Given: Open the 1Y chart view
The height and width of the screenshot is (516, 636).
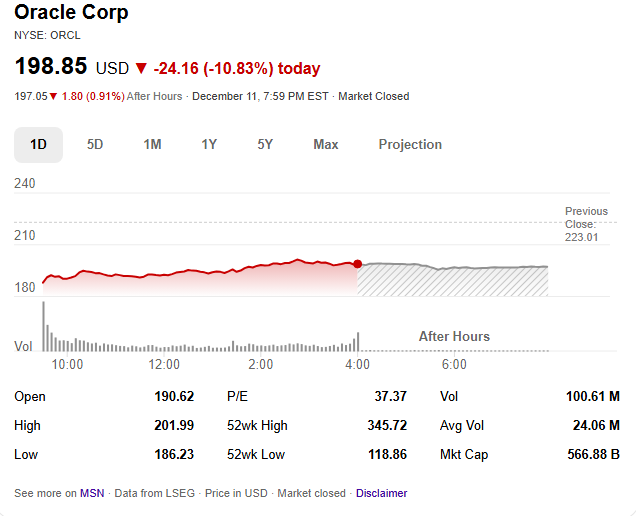Looking at the screenshot, I should point(209,144).
